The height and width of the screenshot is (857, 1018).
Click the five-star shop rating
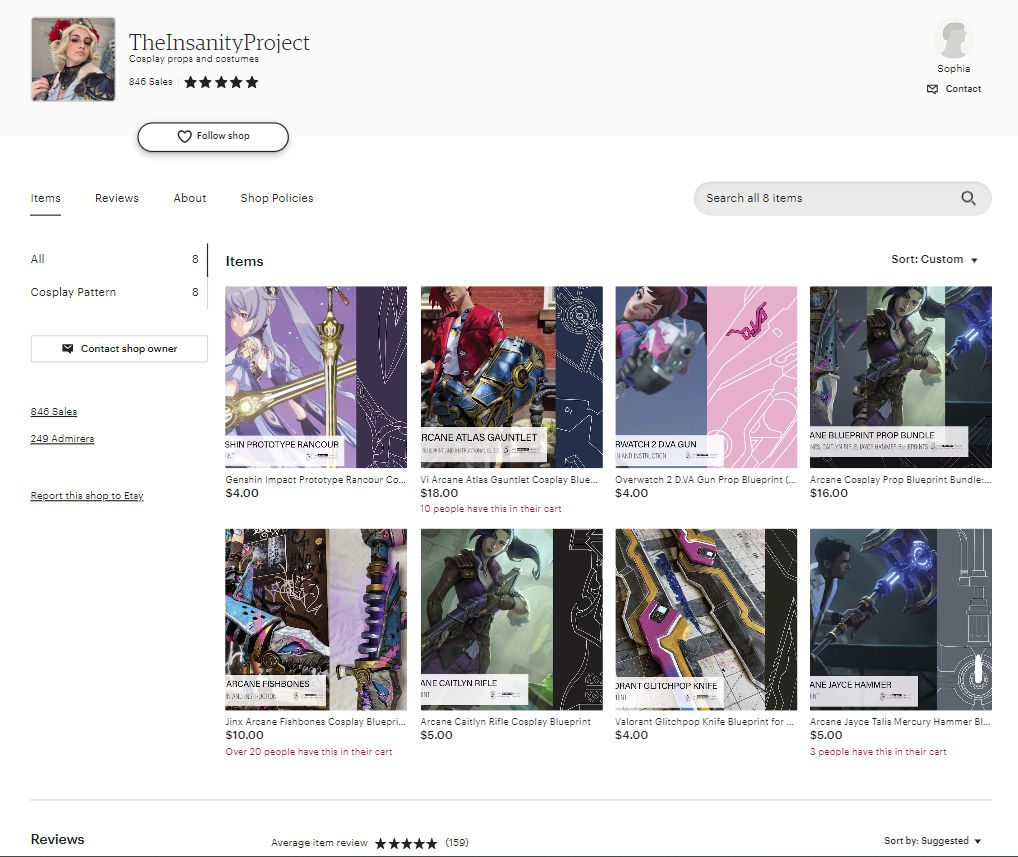(x=221, y=82)
